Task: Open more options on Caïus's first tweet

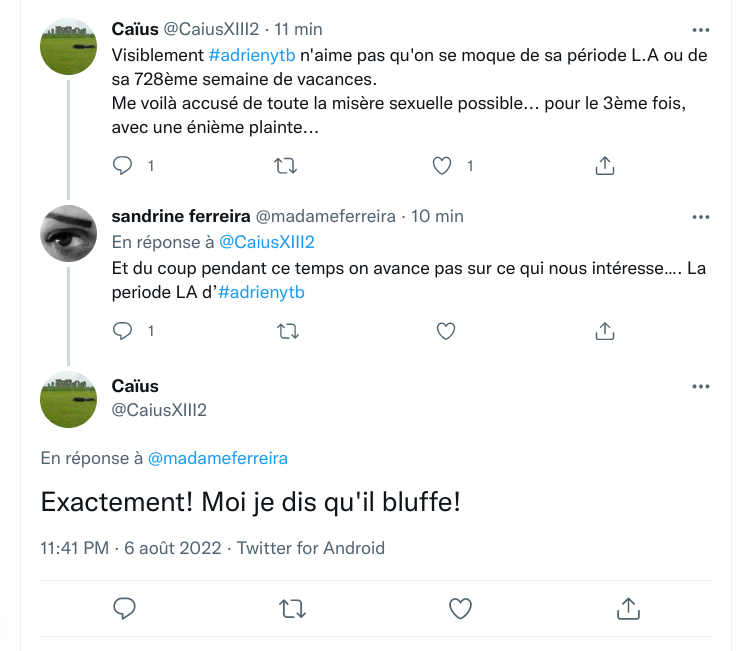Action: click(700, 30)
